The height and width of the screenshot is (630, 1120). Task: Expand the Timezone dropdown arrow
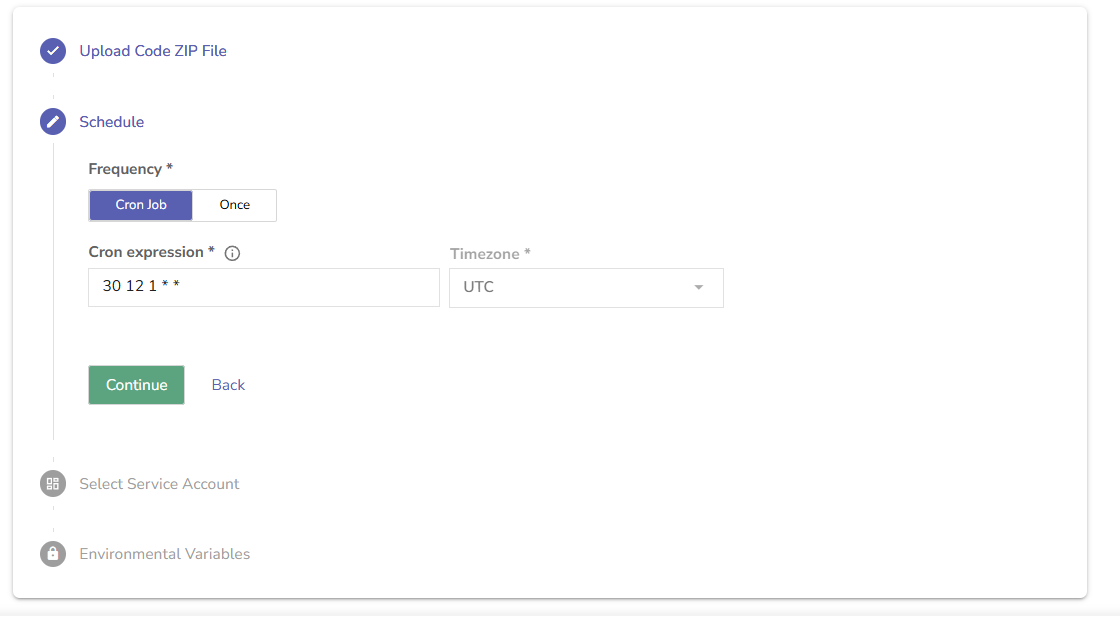click(699, 288)
